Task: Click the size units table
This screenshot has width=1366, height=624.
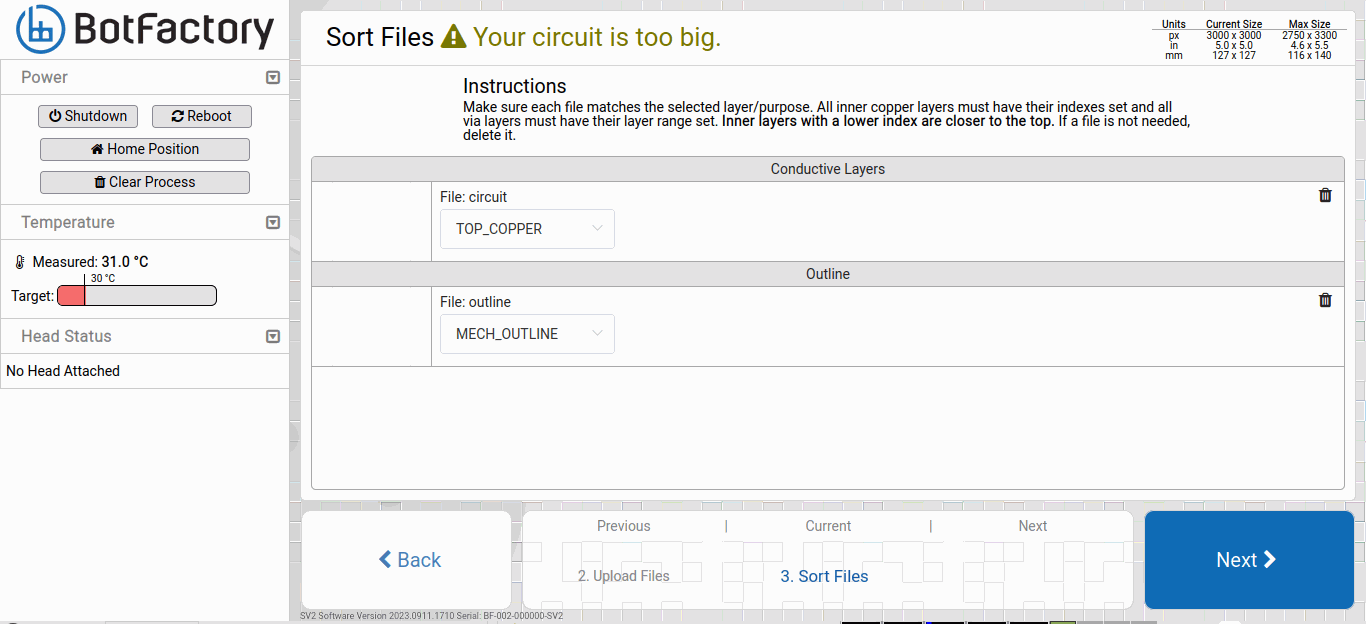Action: coord(1245,40)
